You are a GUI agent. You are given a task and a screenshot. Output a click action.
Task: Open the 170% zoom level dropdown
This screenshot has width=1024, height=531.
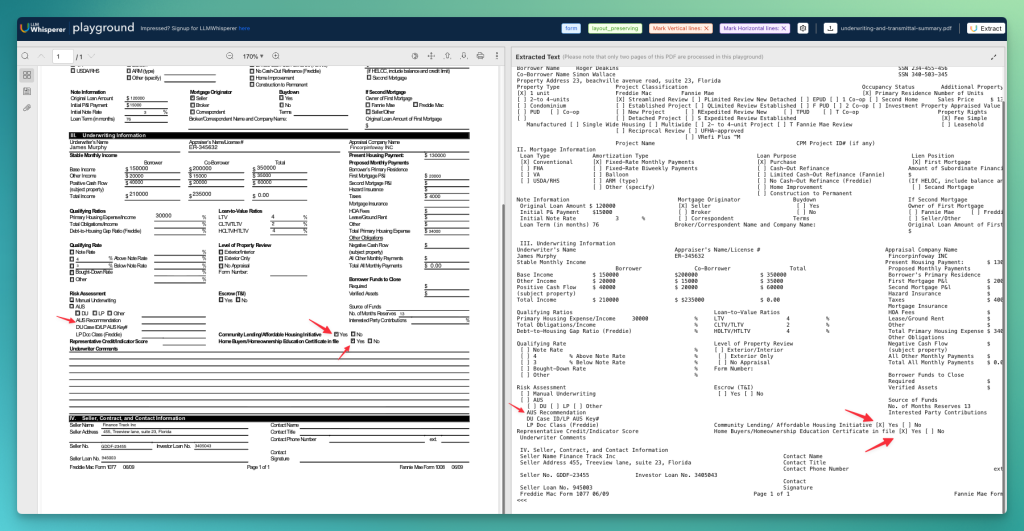click(250, 56)
